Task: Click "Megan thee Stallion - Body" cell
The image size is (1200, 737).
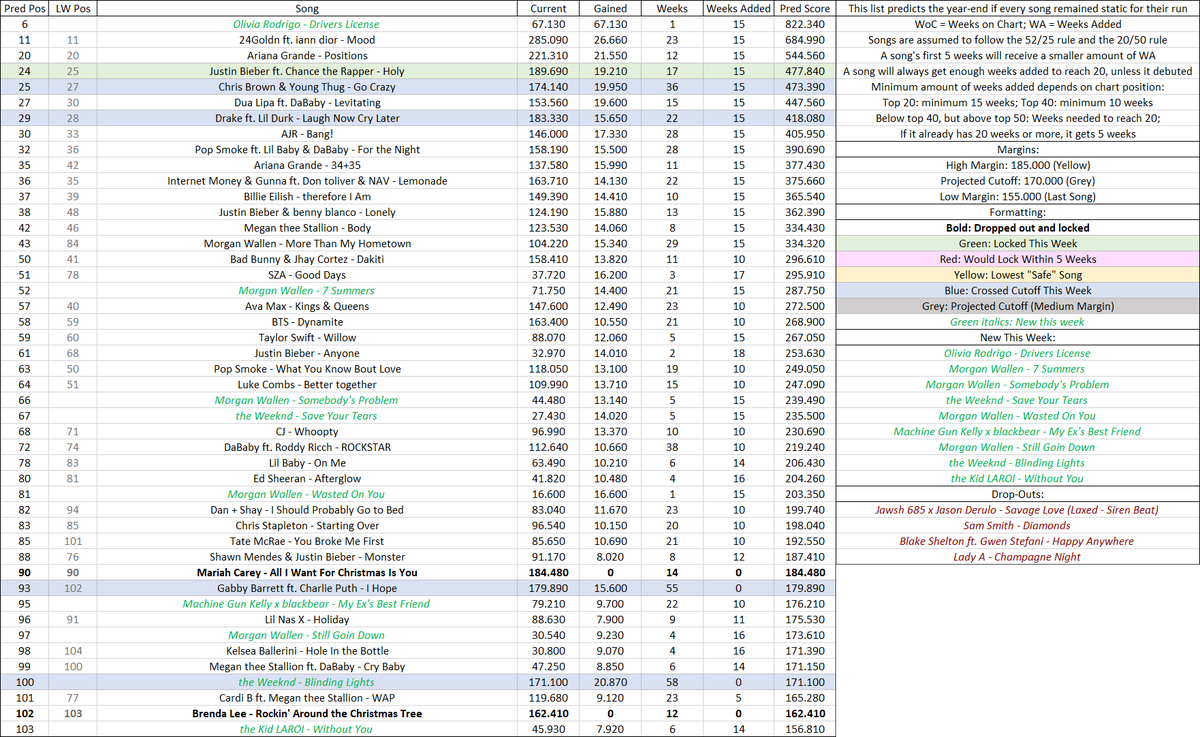Action: tap(308, 228)
